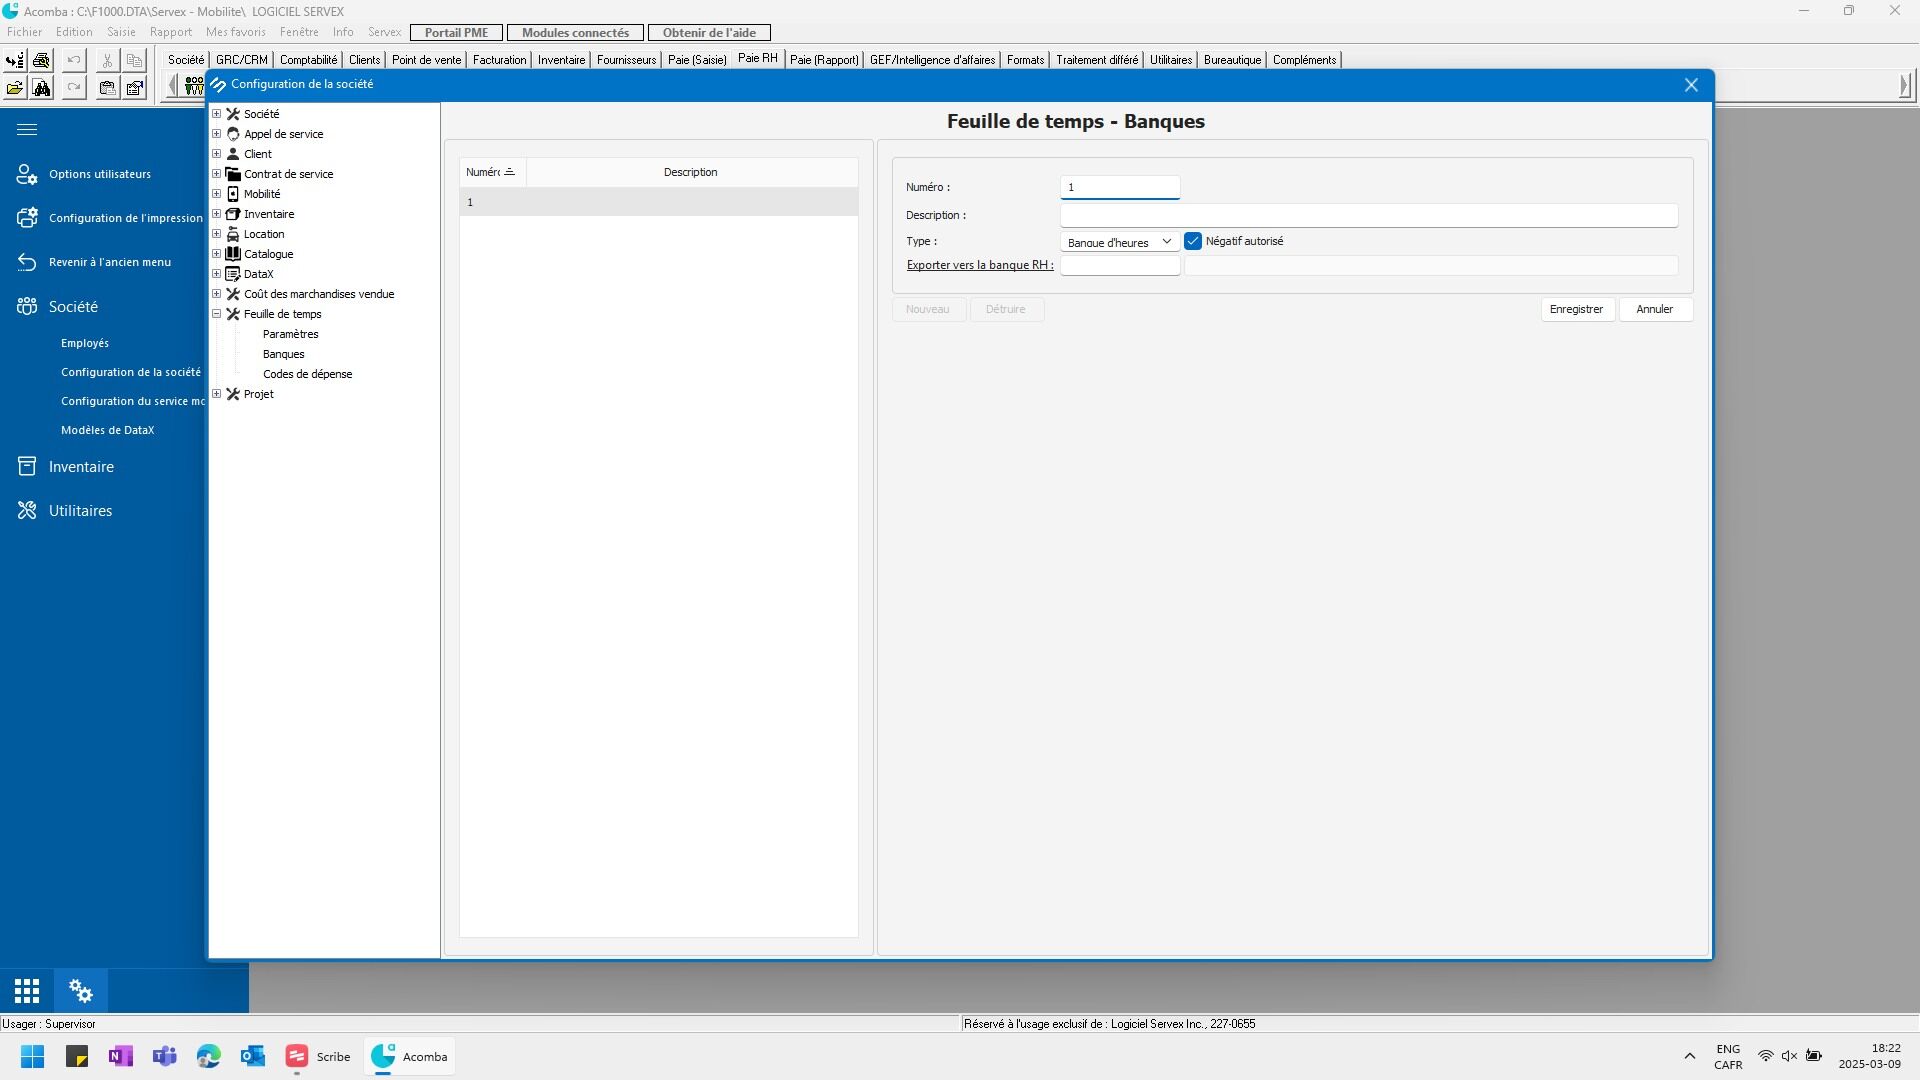This screenshot has height=1080, width=1920.
Task: Open Options utilisateurs in sidebar
Action: click(99, 174)
